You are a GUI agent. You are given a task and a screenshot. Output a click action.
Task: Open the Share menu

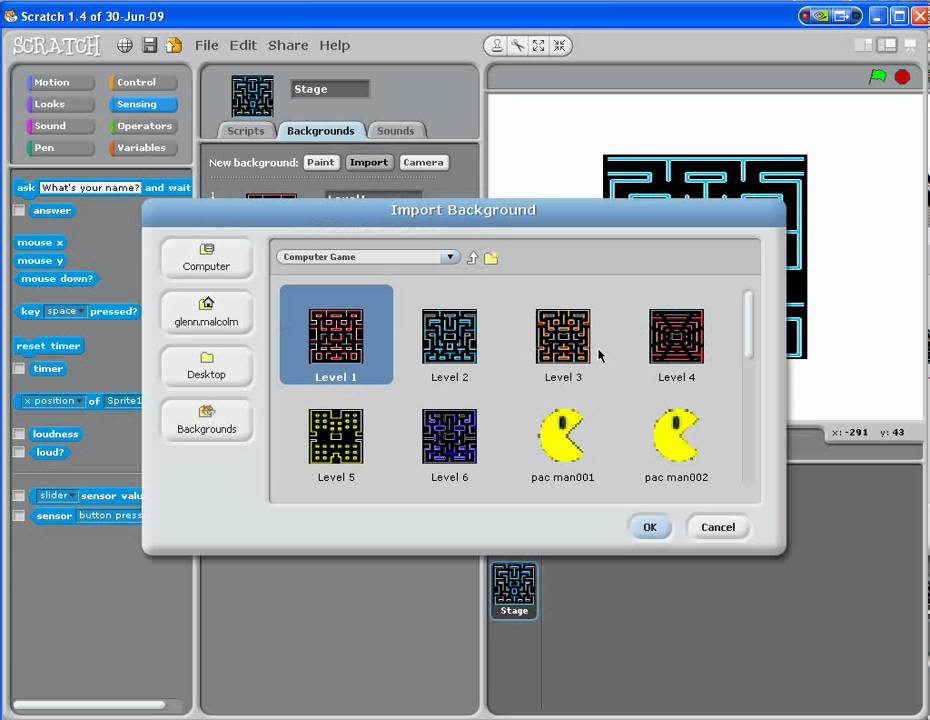click(x=288, y=45)
